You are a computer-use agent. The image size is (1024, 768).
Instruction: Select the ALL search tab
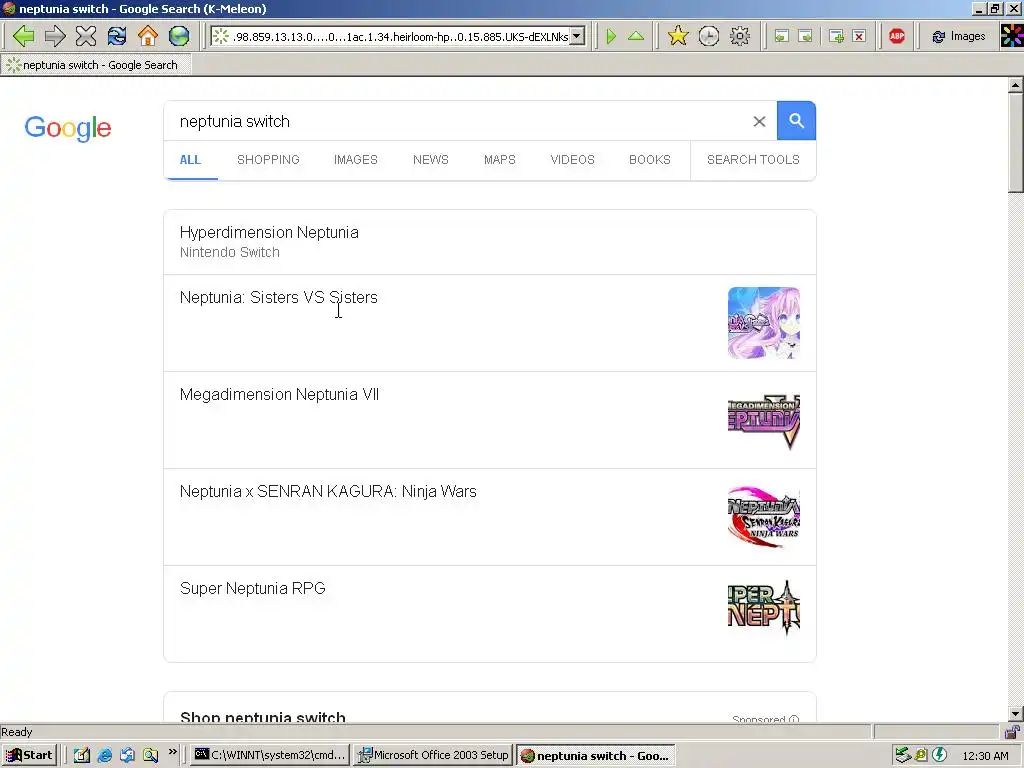(190, 160)
